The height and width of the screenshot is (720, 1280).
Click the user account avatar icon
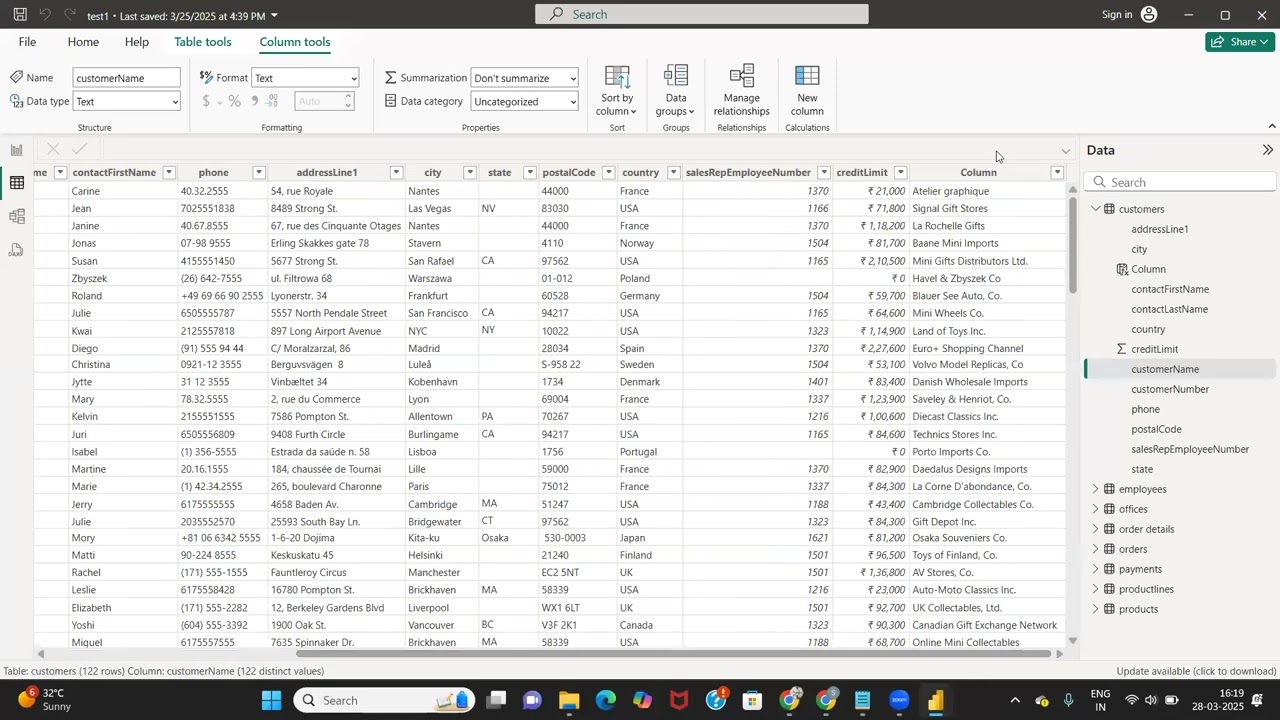(1149, 15)
